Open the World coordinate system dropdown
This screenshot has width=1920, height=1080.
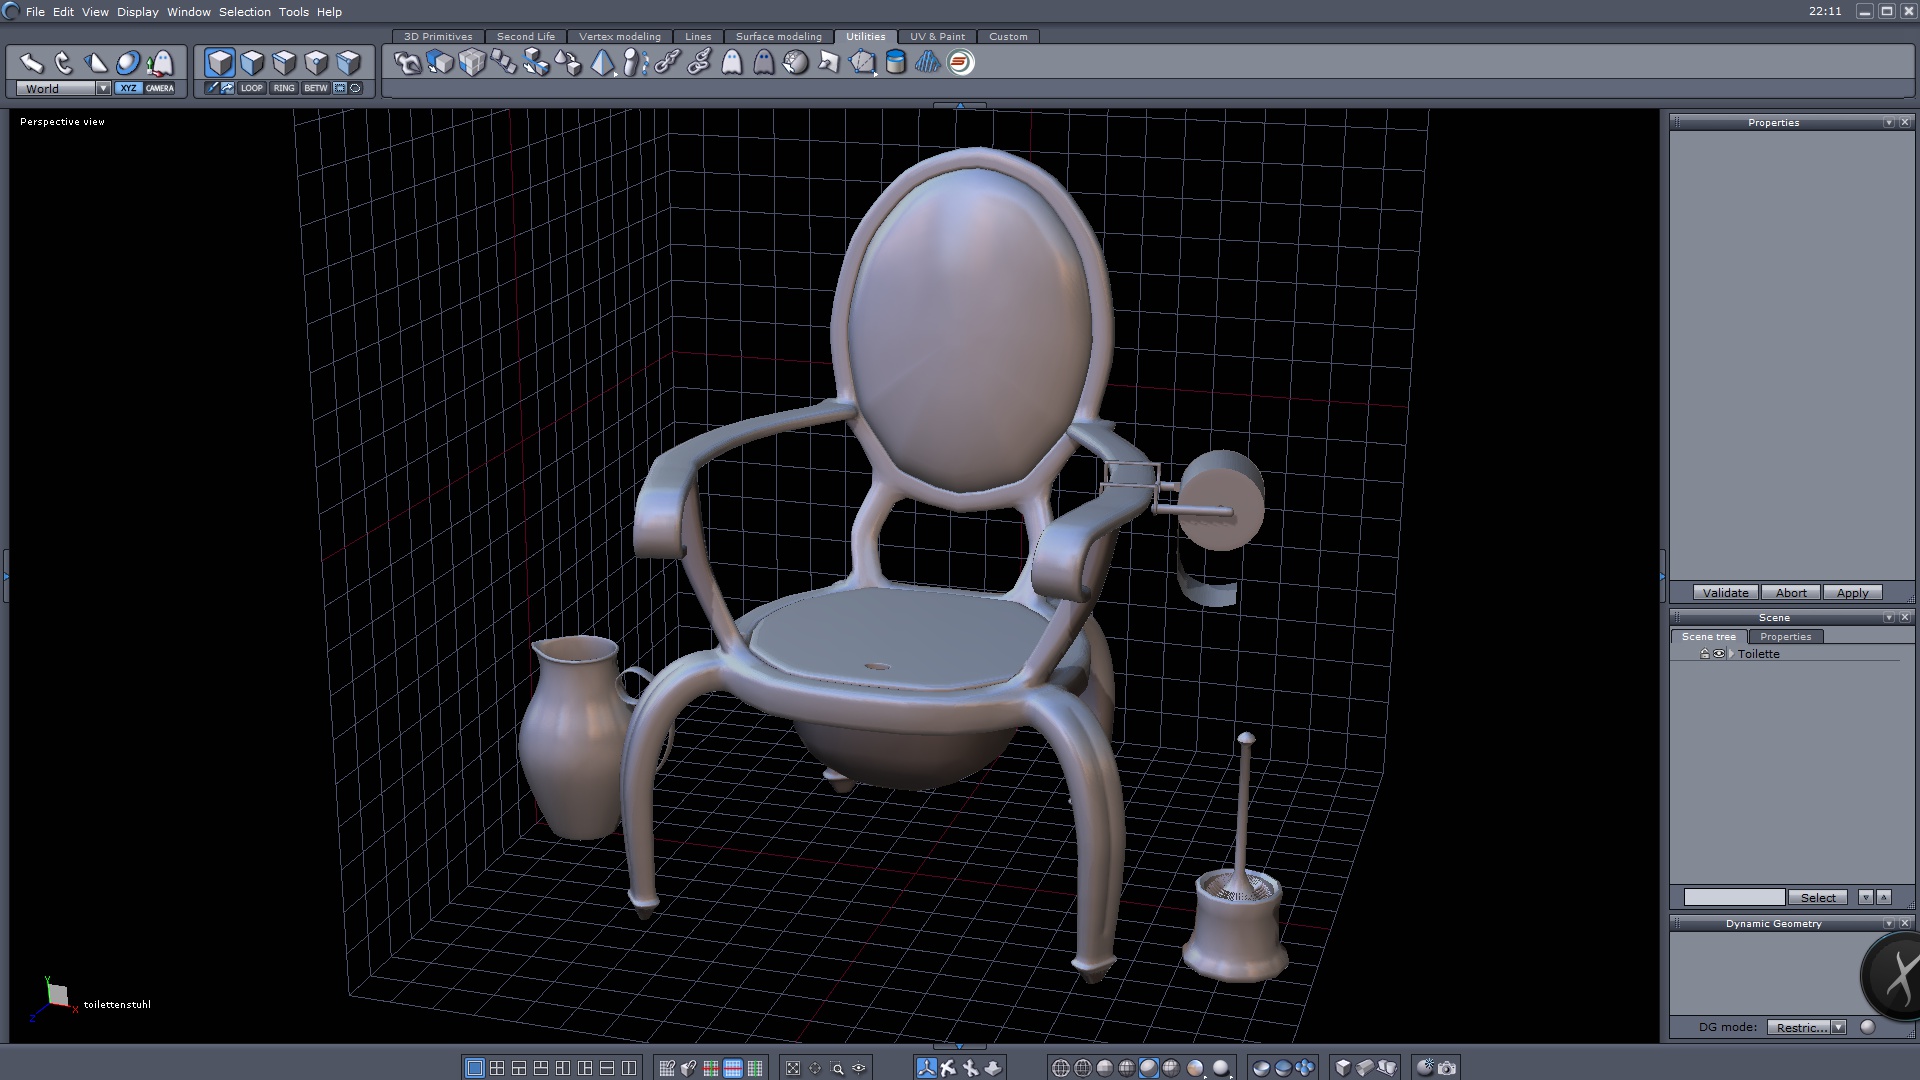pyautogui.click(x=103, y=88)
